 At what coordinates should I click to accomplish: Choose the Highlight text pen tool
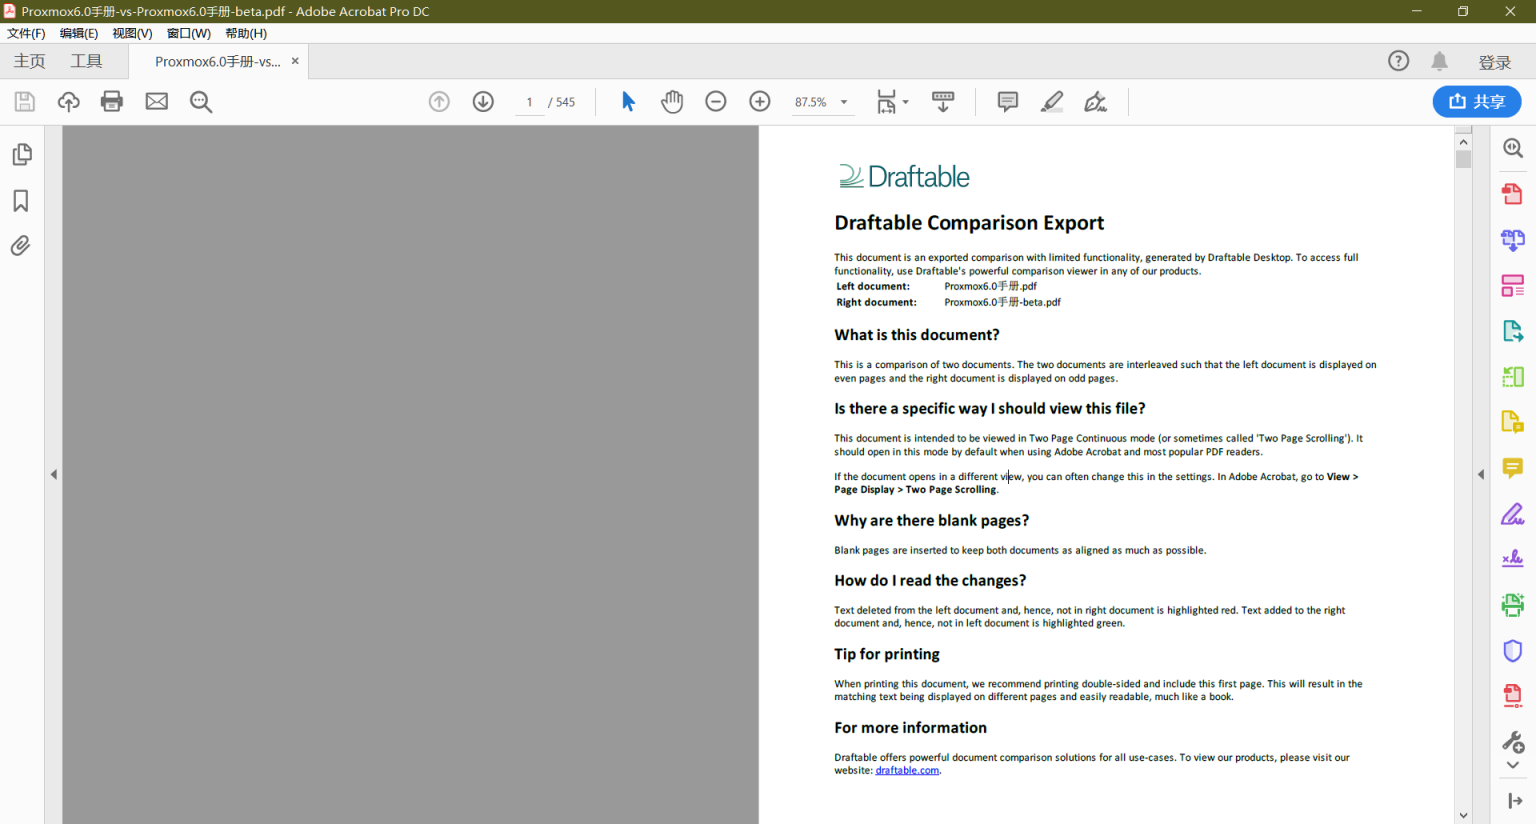(1052, 101)
